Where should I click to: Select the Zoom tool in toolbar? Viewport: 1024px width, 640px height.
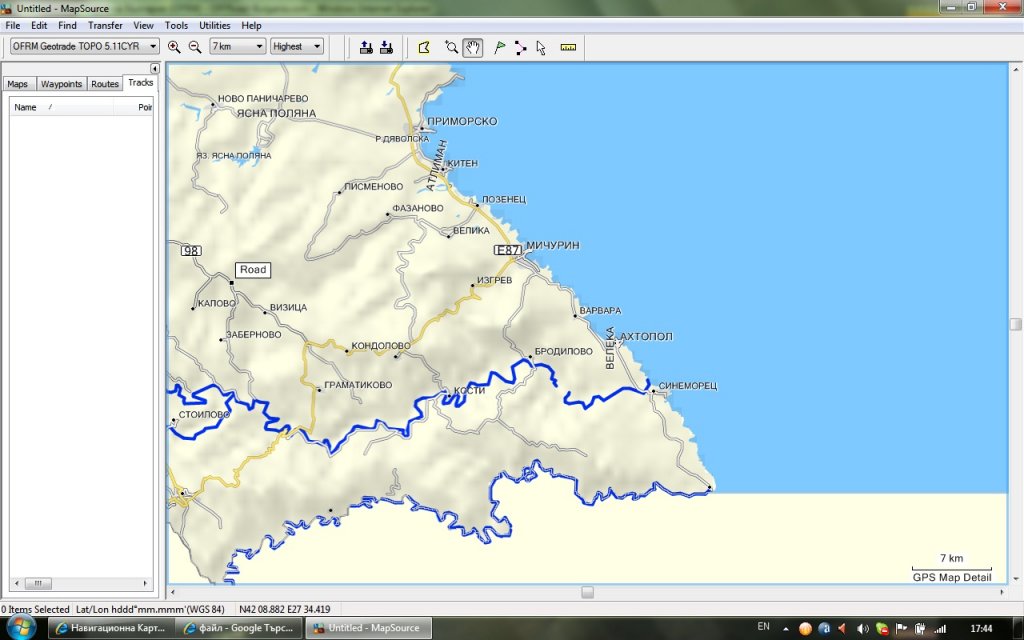(x=451, y=47)
